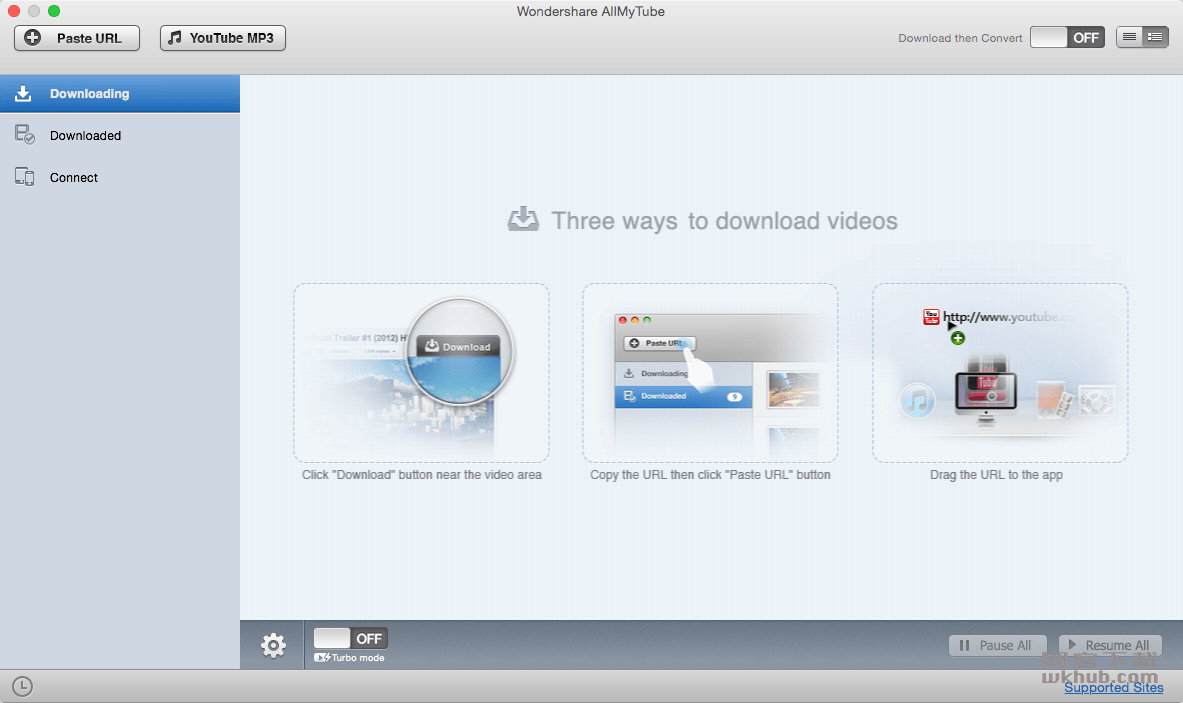Image resolution: width=1183 pixels, height=703 pixels.
Task: Open the Supported Sites link
Action: pyautogui.click(x=1114, y=687)
